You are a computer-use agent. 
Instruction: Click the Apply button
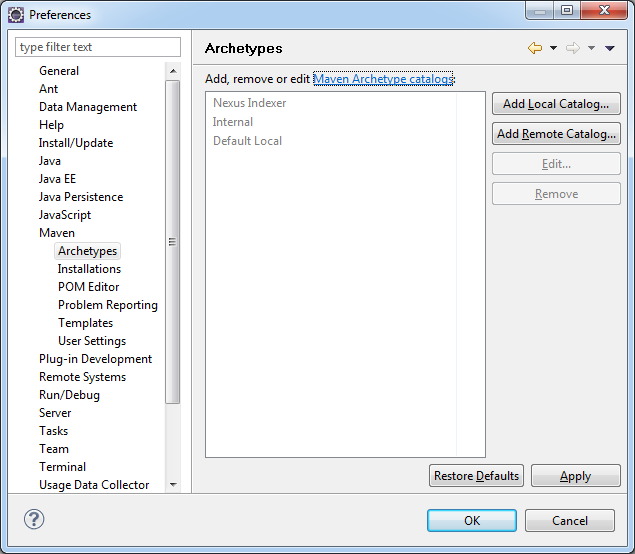point(575,476)
